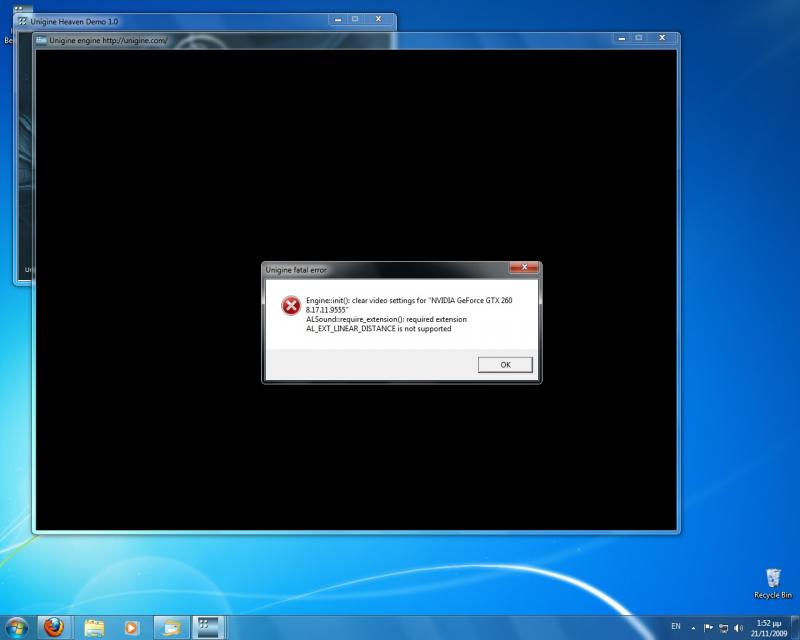The image size is (800, 640).
Task: Open the Windows Start menu
Action: tap(16, 627)
